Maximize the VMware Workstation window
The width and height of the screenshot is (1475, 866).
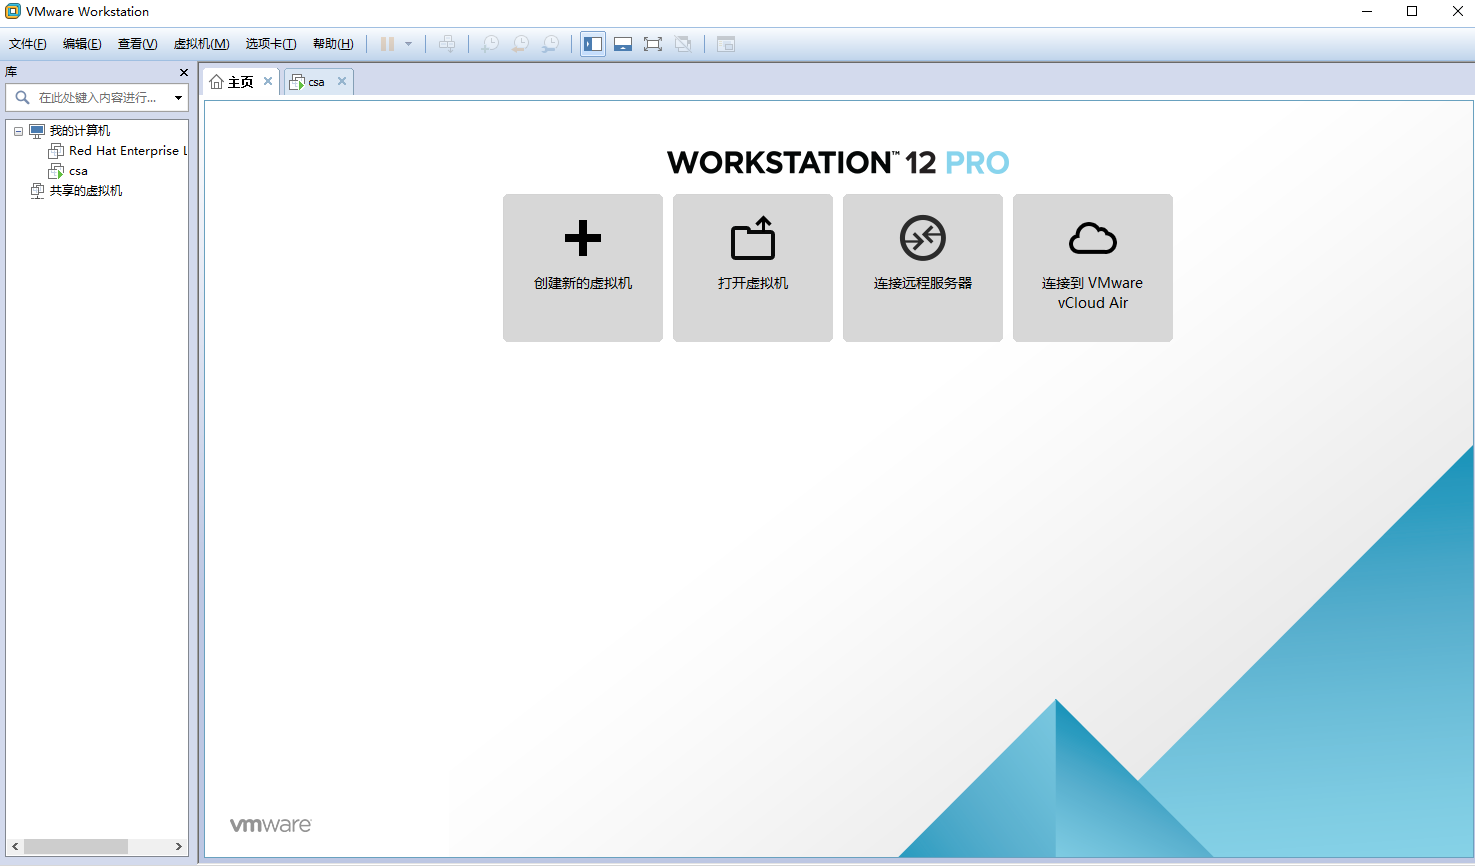1412,11
